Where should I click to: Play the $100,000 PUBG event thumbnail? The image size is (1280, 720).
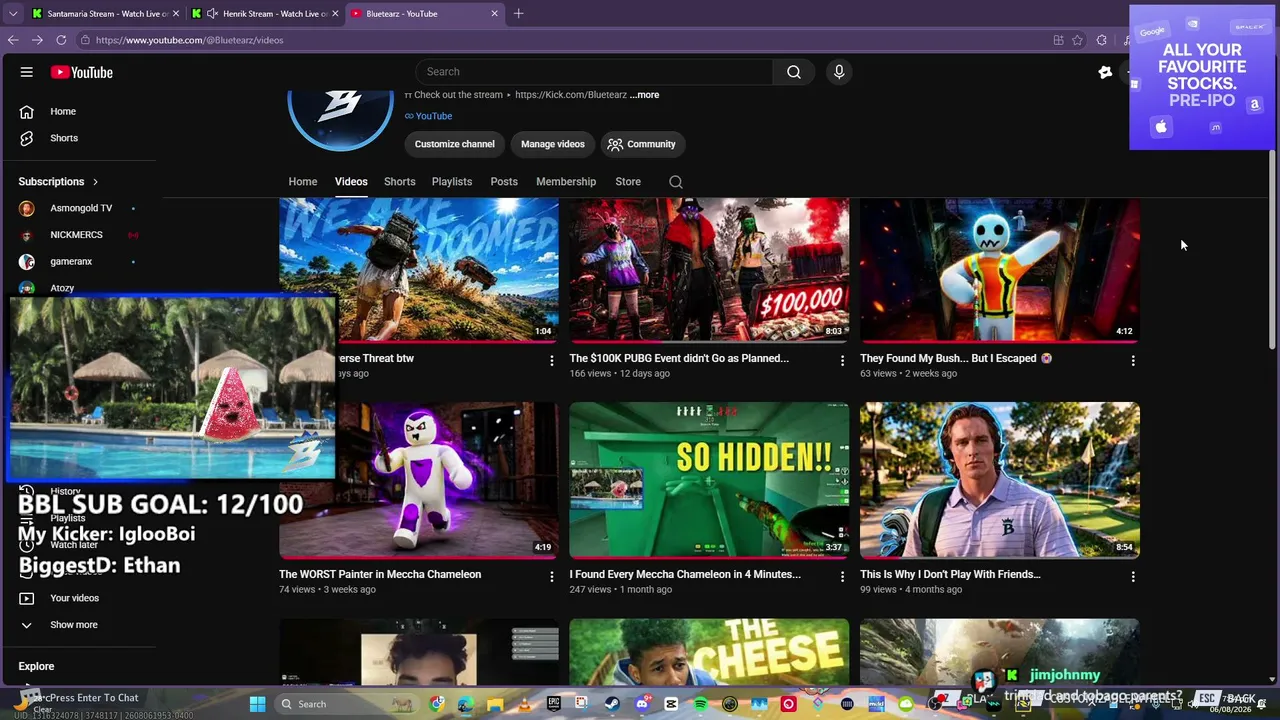point(709,270)
